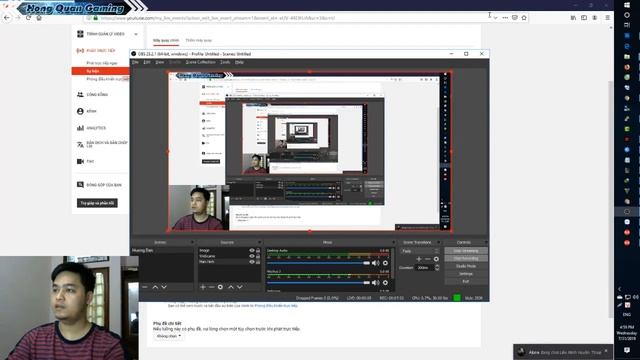This screenshot has width=640, height=360.
Task: Open transition properties gear icon
Action: (x=436, y=259)
